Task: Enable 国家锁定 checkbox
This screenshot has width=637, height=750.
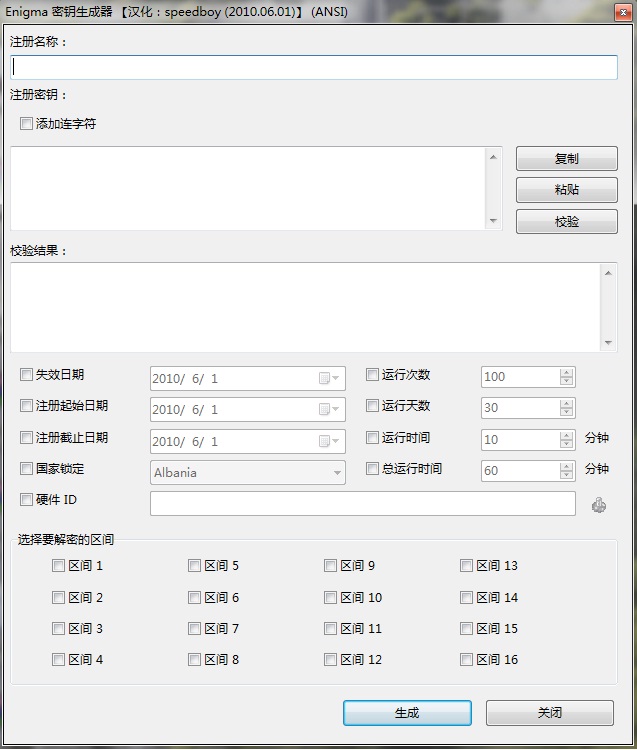Action: coord(26,468)
